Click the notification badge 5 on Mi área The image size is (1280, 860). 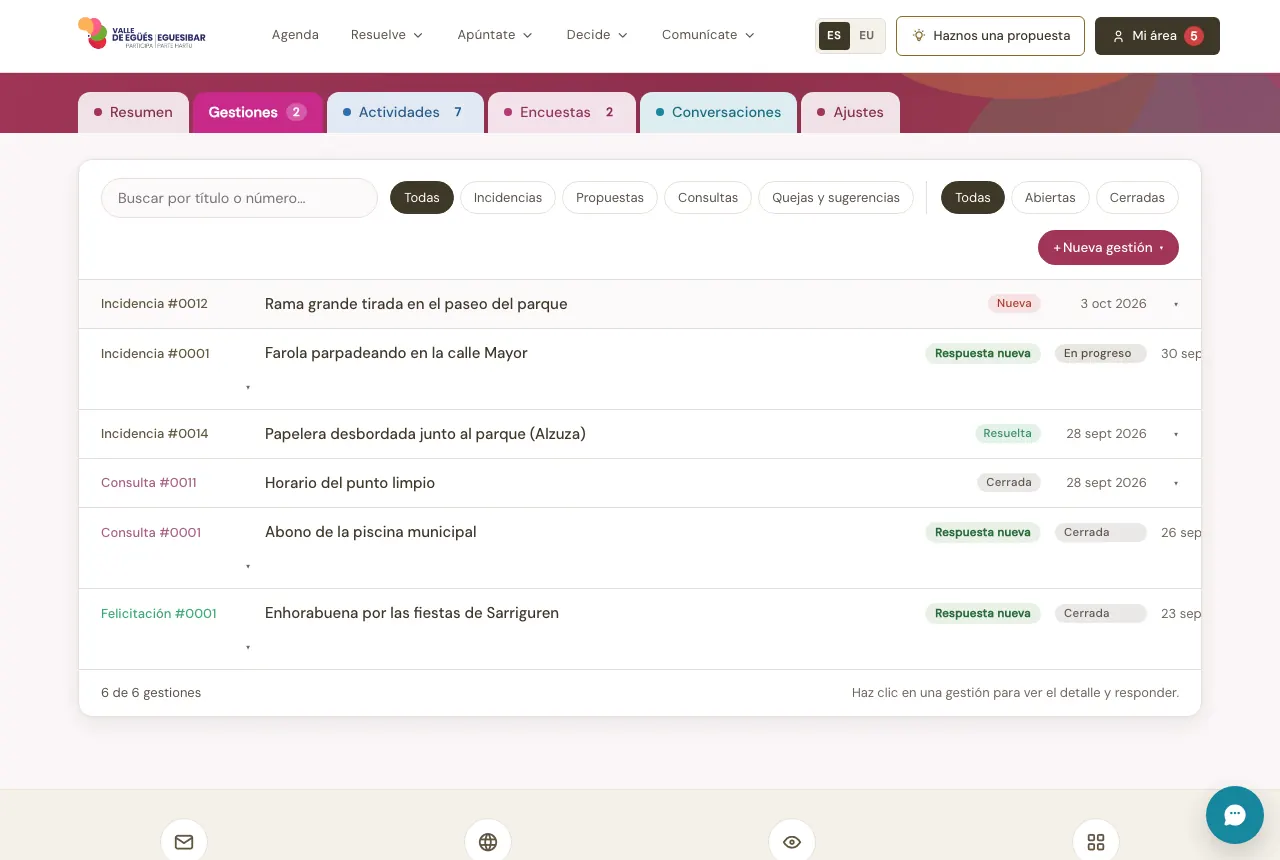tap(1194, 36)
